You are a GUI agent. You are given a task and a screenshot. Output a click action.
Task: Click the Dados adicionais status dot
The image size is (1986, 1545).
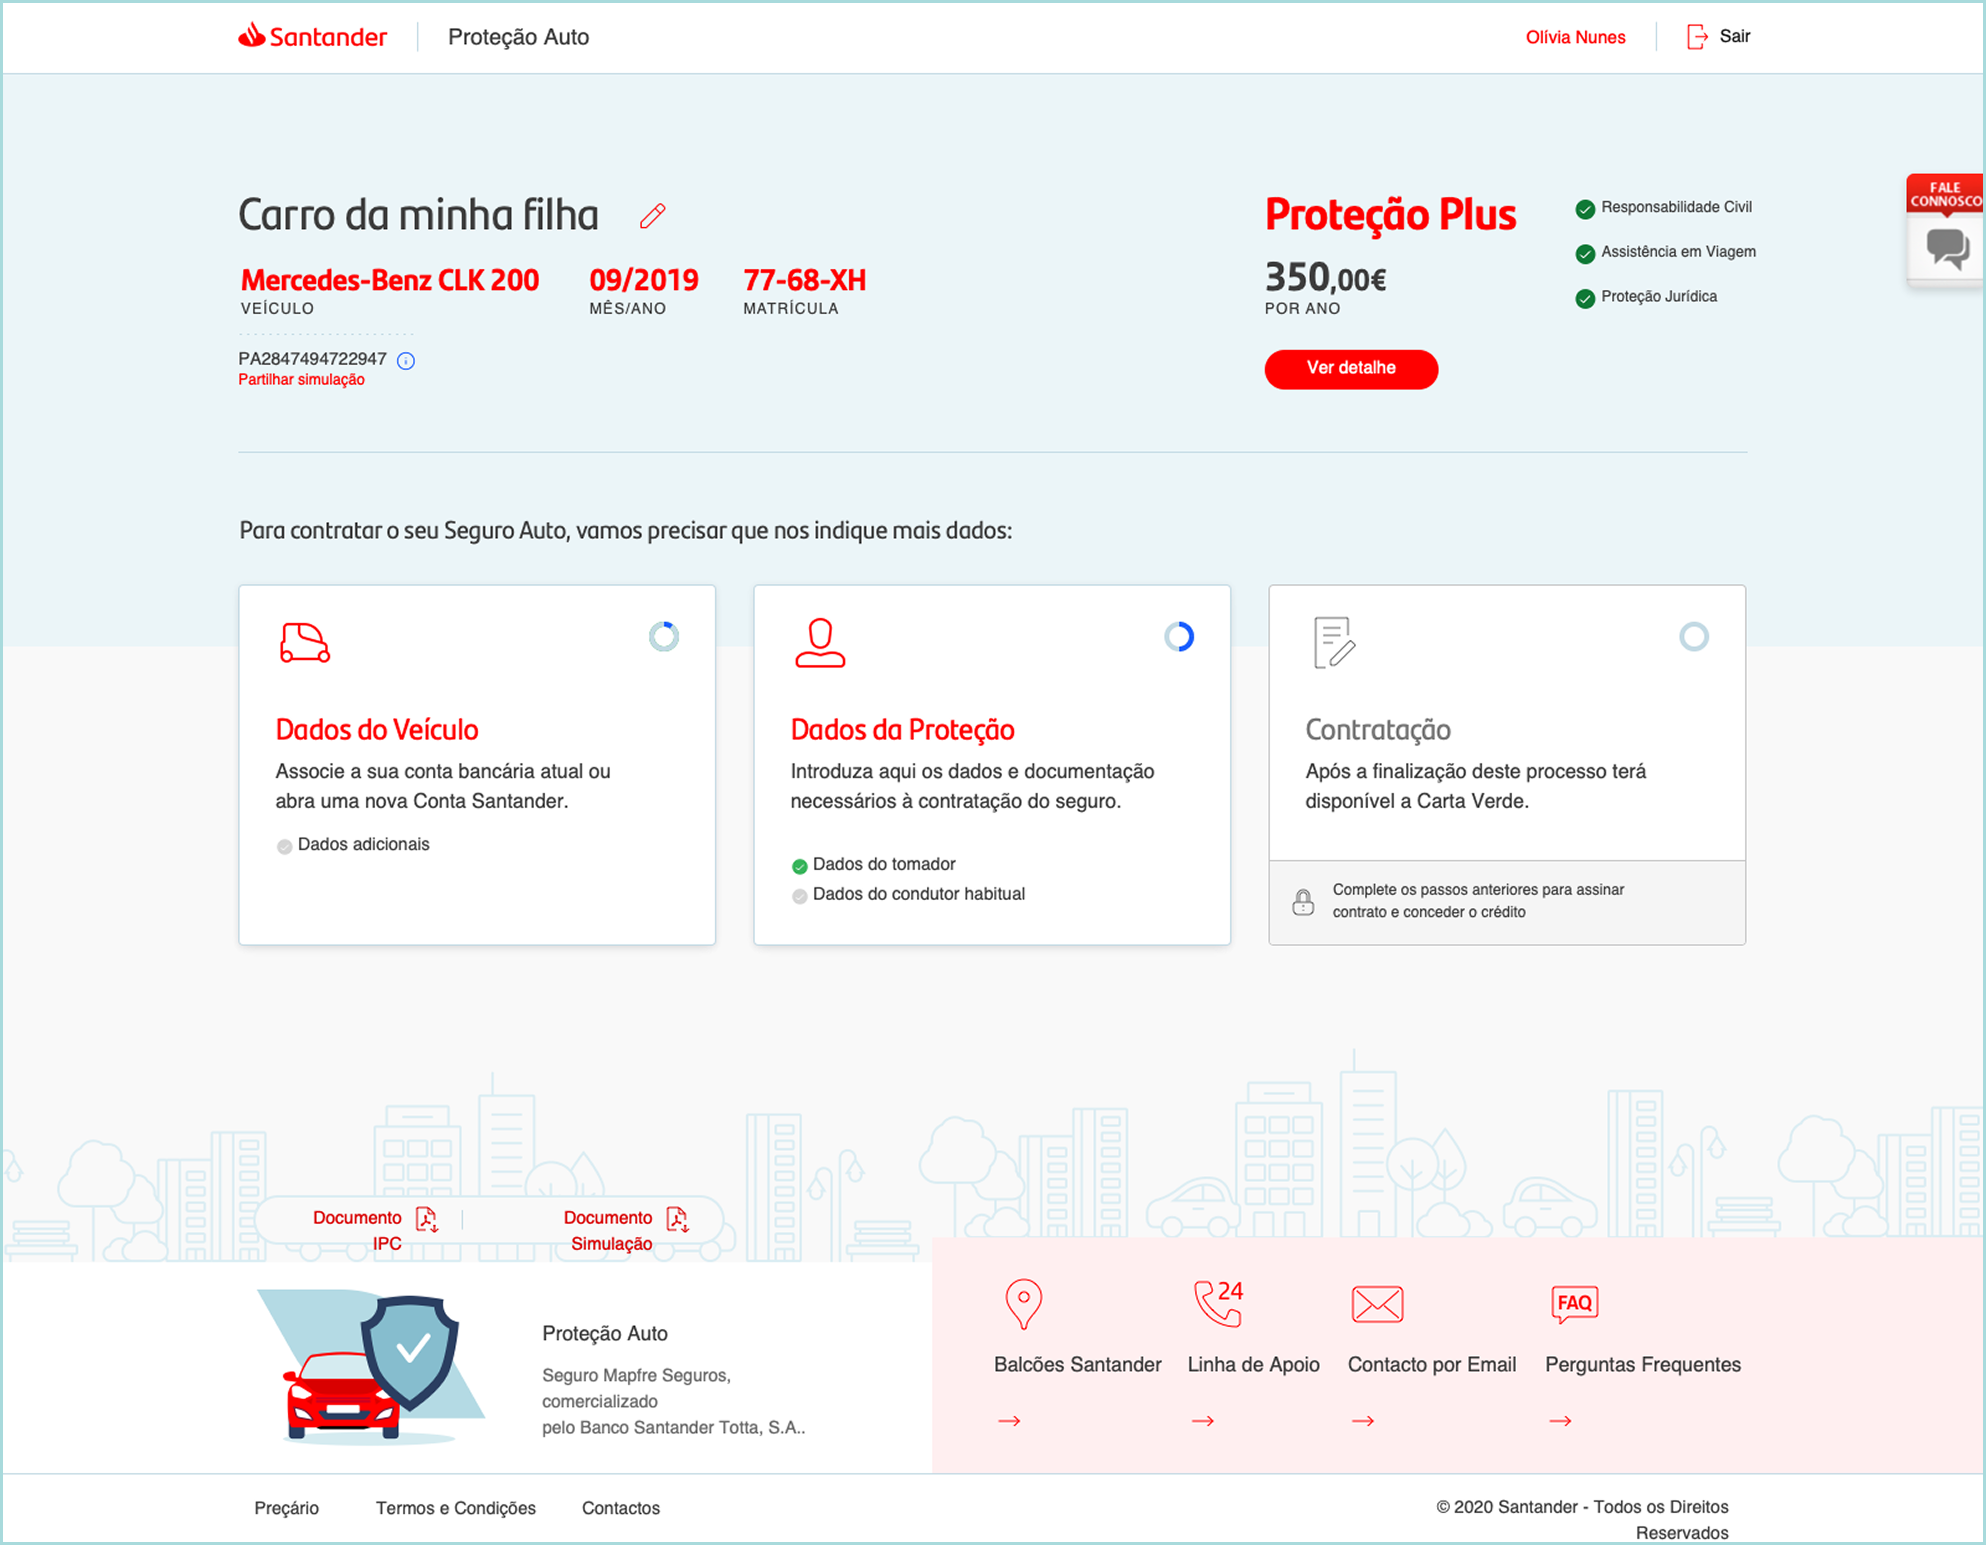(285, 847)
